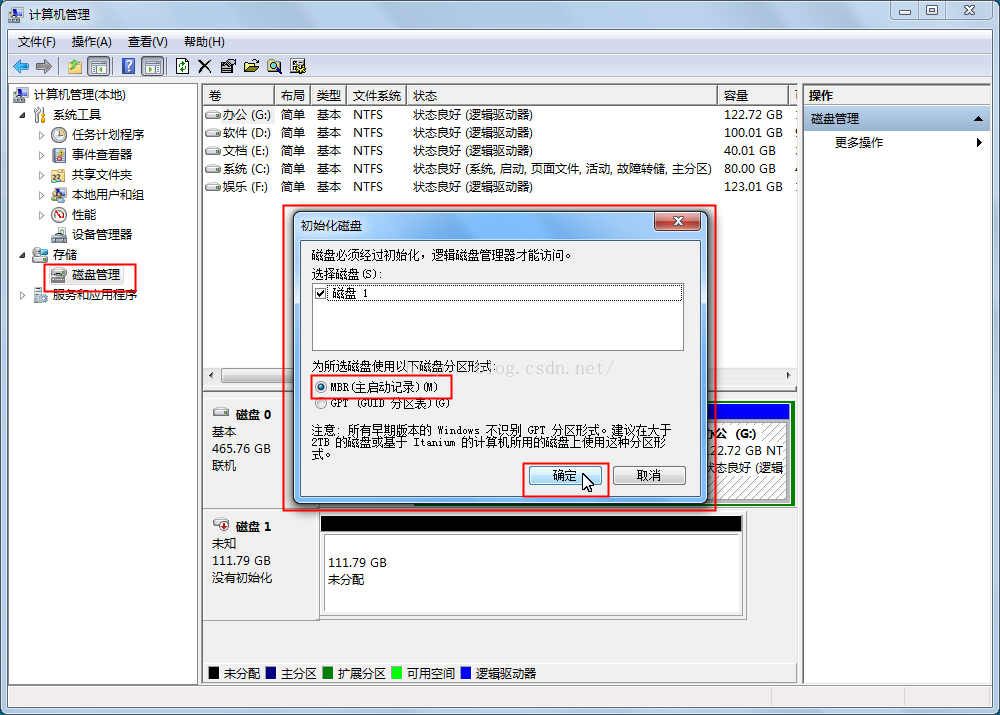Click the open folder toolbar icon

(251, 66)
